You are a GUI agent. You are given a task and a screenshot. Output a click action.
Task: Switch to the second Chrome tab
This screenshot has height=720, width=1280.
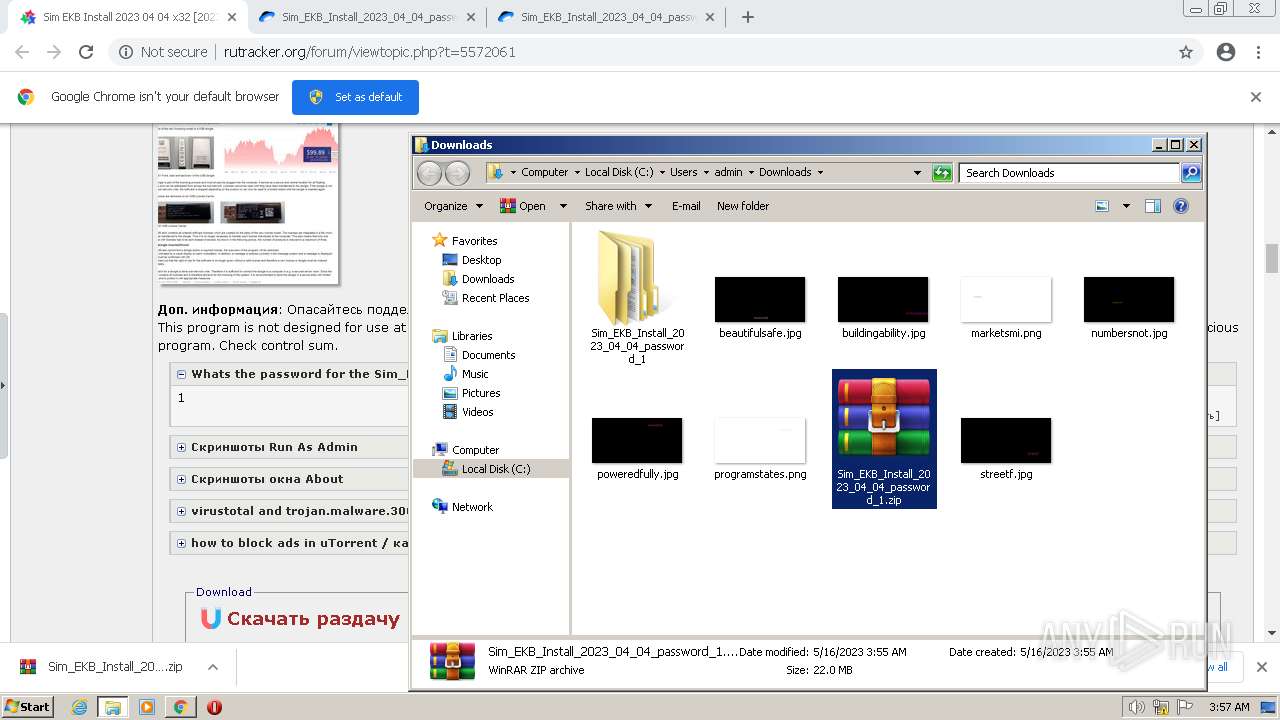(x=365, y=17)
